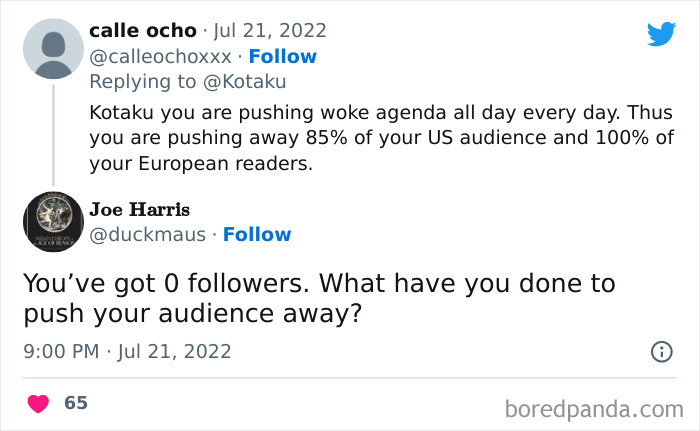Like the tweet with the heart icon

click(38, 403)
